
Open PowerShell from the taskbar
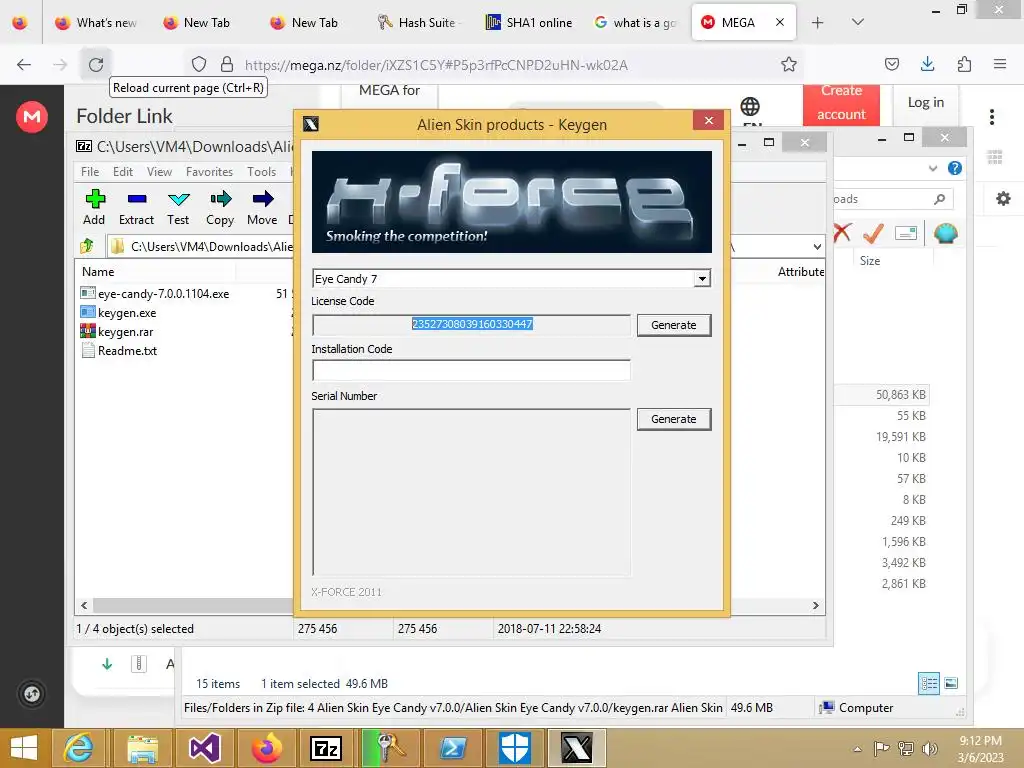pyautogui.click(x=453, y=748)
